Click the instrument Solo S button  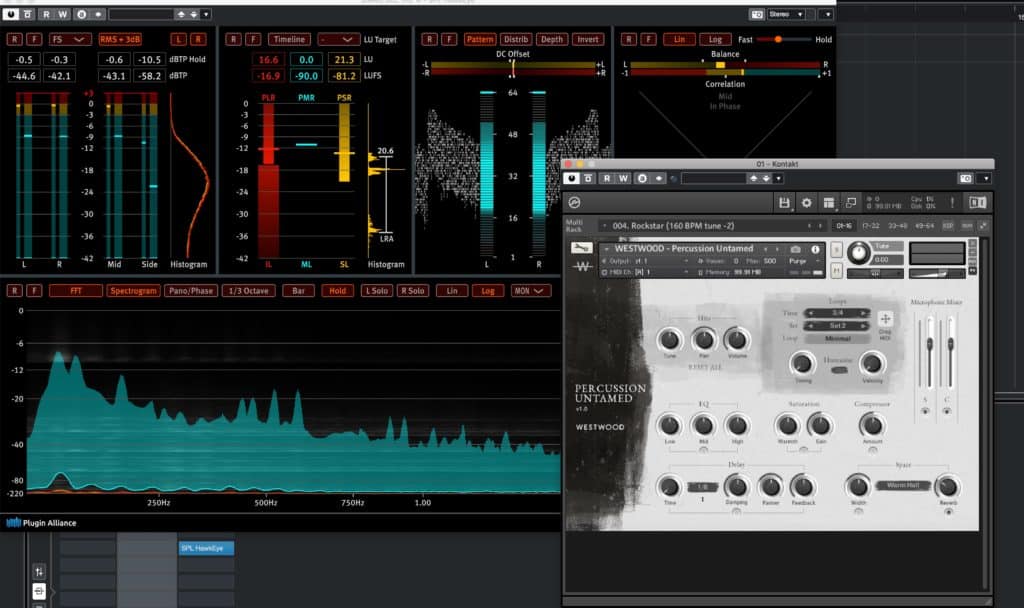click(x=836, y=249)
